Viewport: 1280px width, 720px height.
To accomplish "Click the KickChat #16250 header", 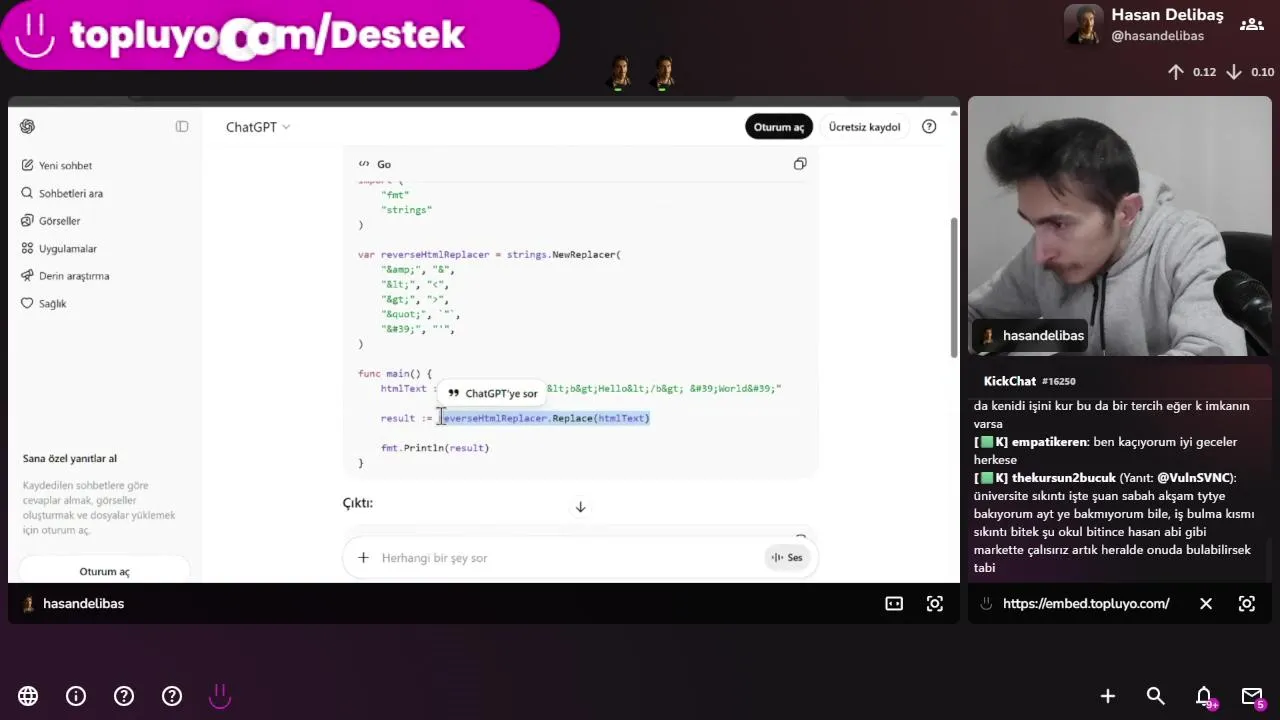I will coord(1029,381).
